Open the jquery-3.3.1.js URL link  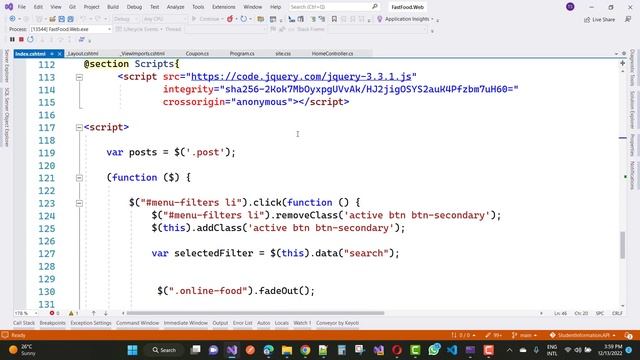point(301,76)
